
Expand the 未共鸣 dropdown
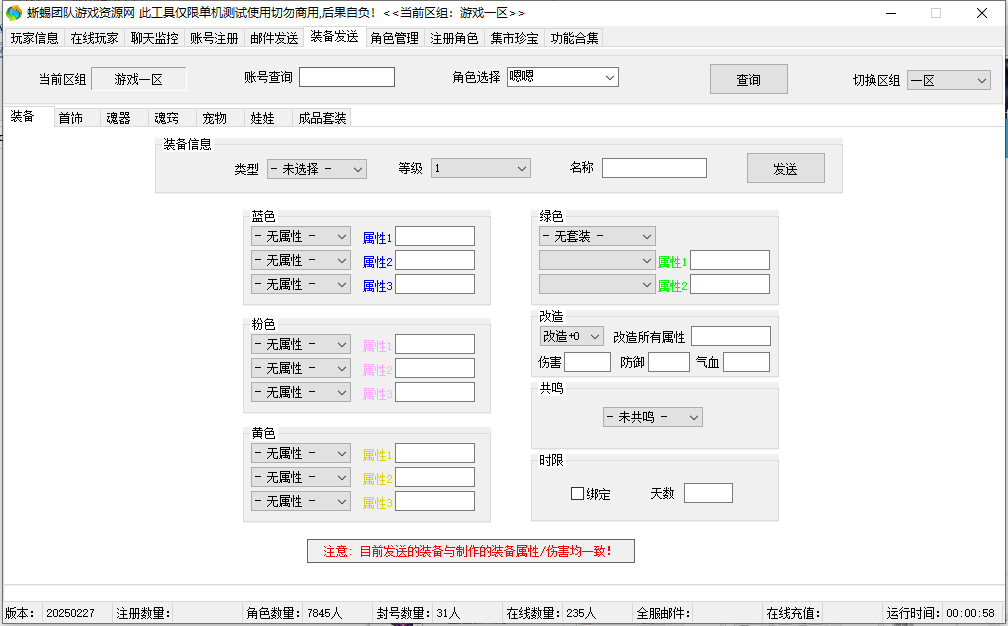coord(652,417)
